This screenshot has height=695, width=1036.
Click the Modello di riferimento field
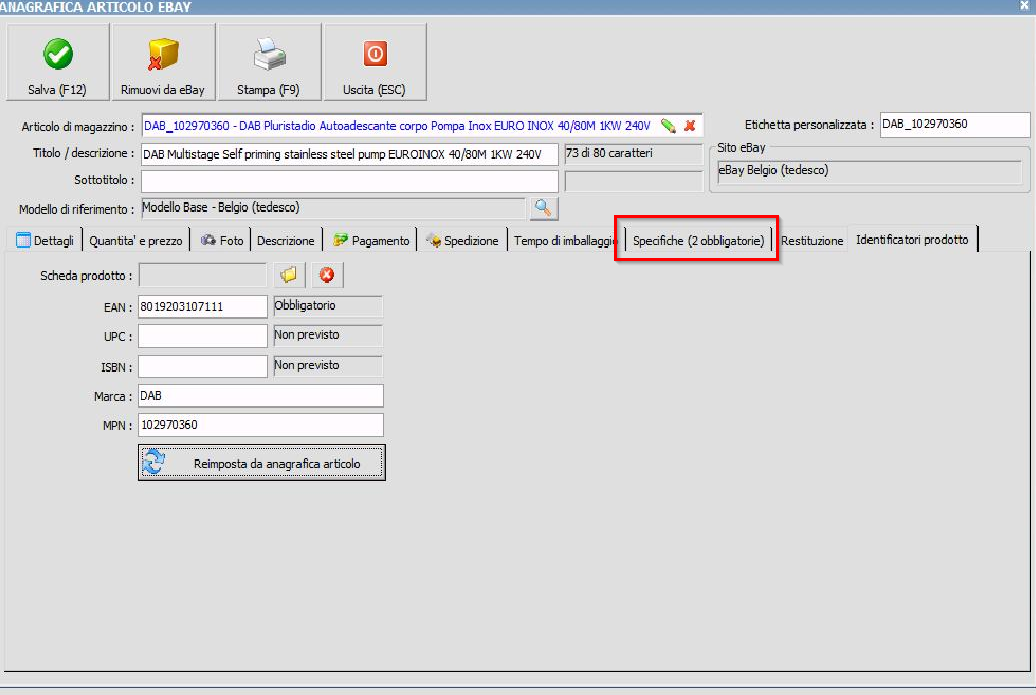(333, 208)
